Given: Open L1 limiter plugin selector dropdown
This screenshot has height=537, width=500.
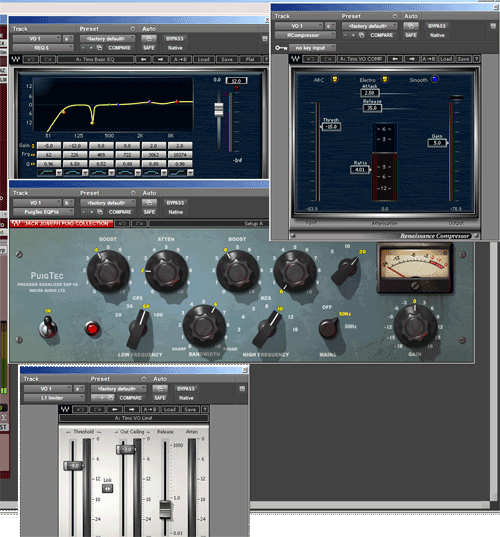Looking at the screenshot, I should coord(54,398).
